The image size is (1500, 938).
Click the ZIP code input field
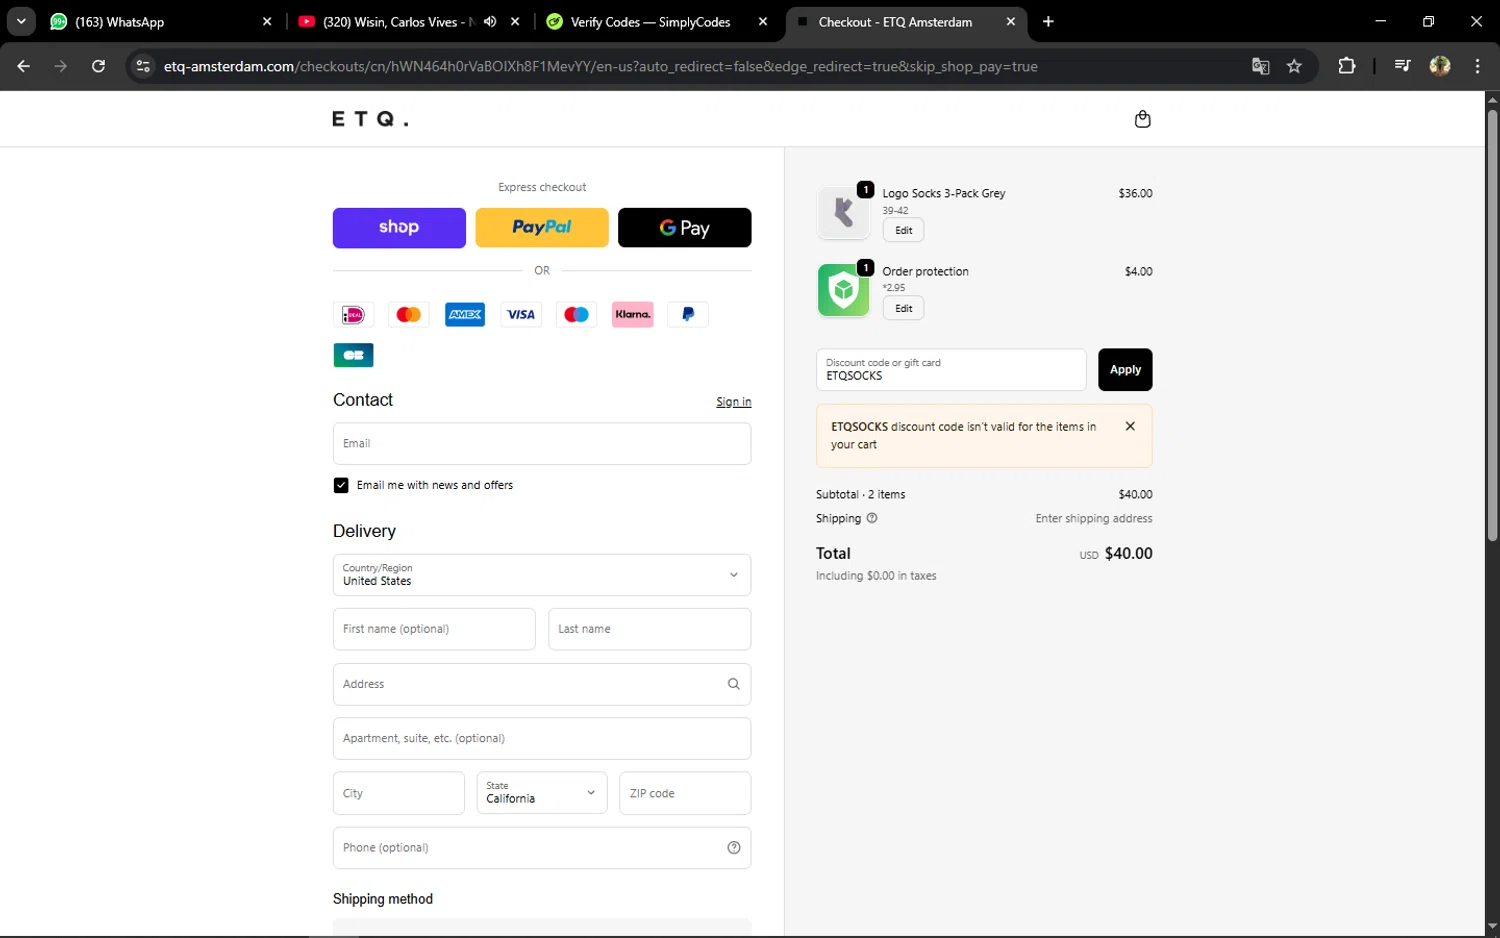tap(685, 793)
